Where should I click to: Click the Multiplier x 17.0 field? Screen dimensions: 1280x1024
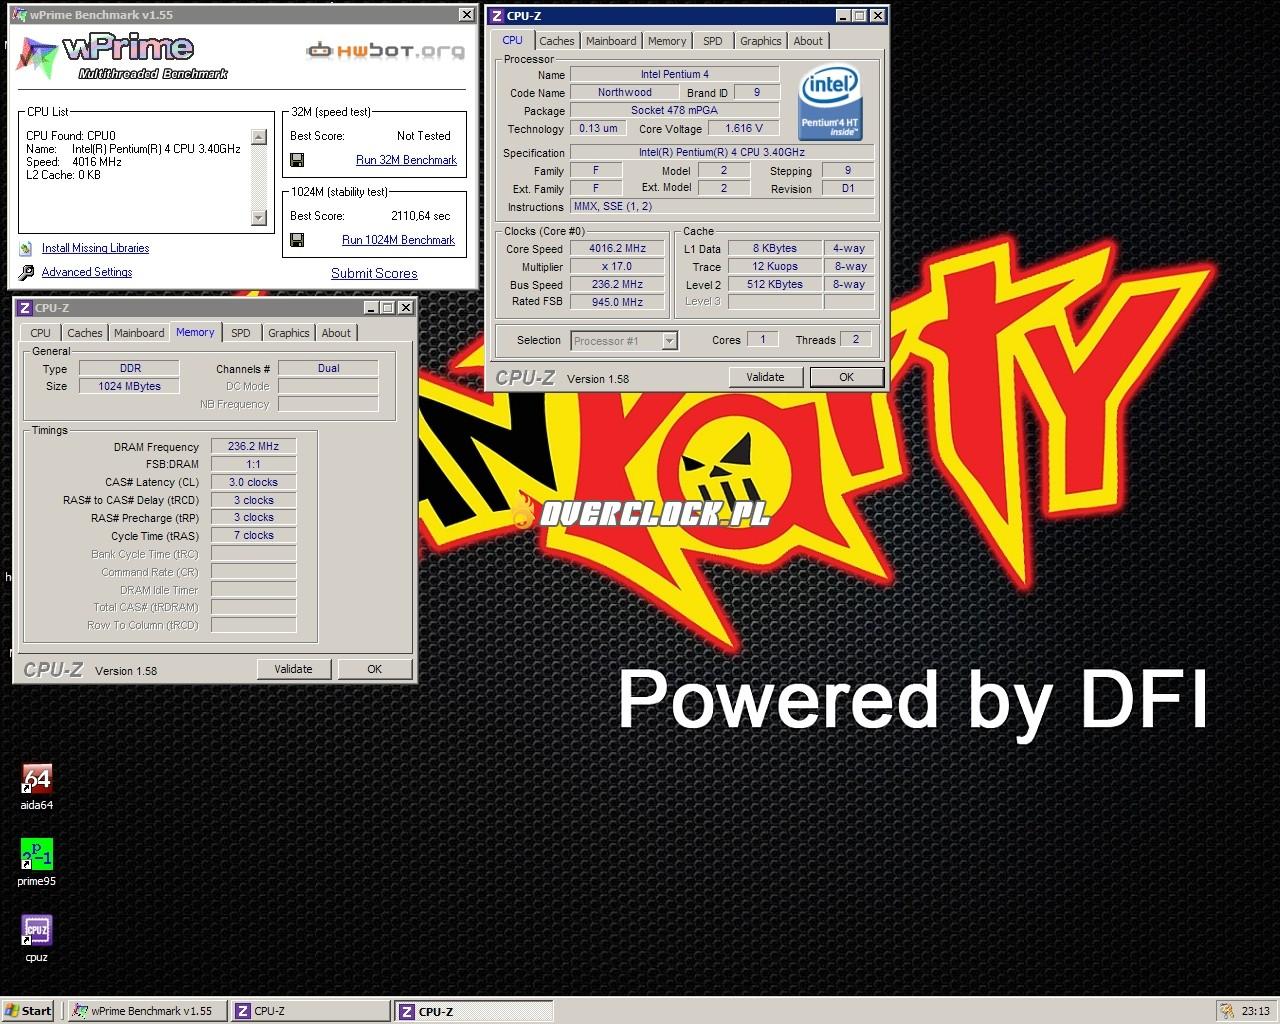[x=617, y=267]
